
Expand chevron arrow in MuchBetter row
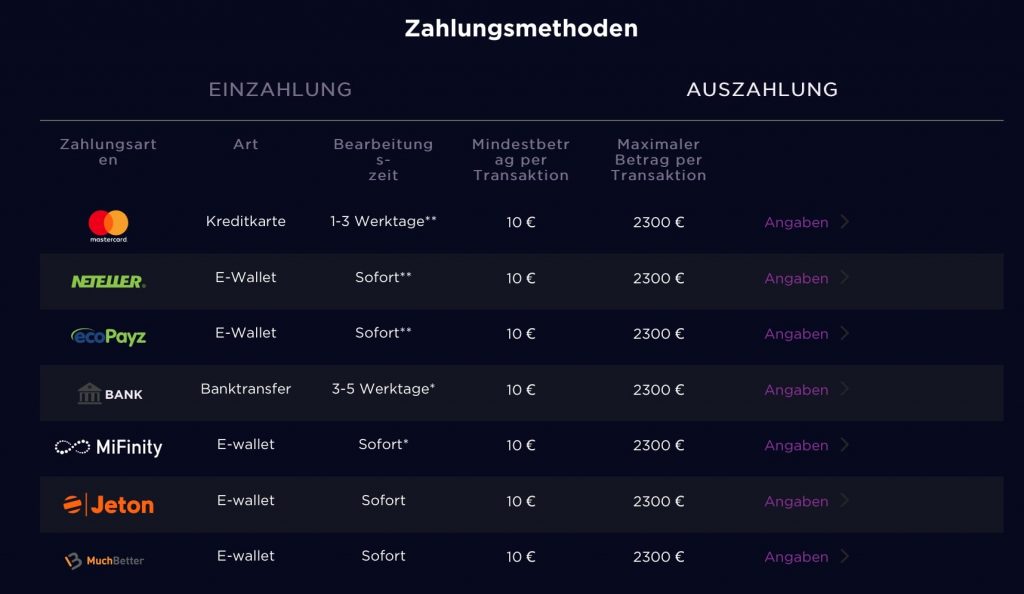(x=845, y=556)
